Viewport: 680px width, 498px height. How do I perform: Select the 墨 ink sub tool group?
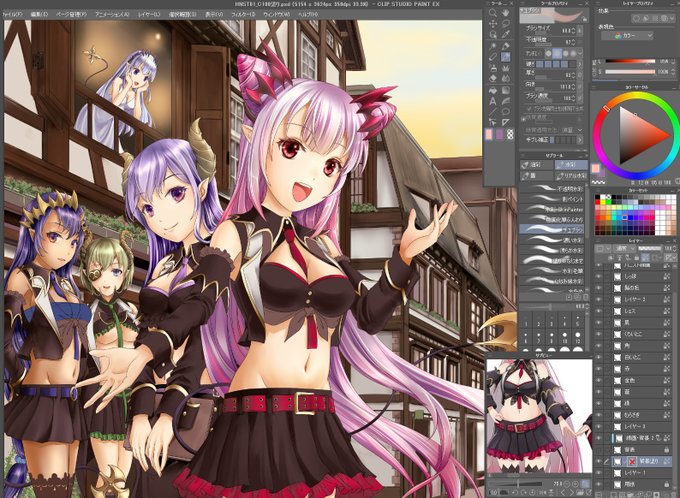click(536, 176)
